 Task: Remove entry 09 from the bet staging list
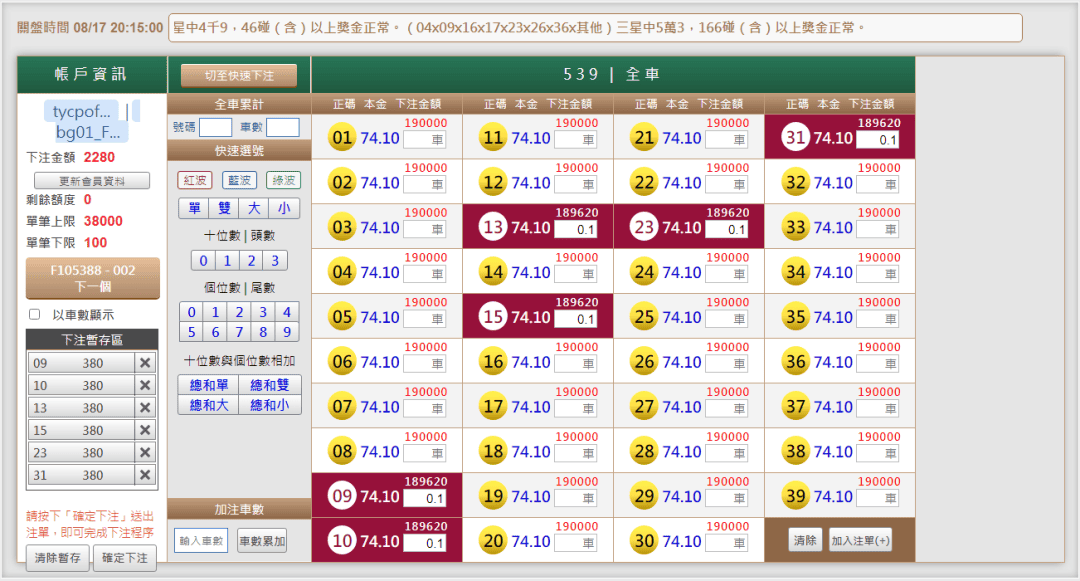pos(145,363)
